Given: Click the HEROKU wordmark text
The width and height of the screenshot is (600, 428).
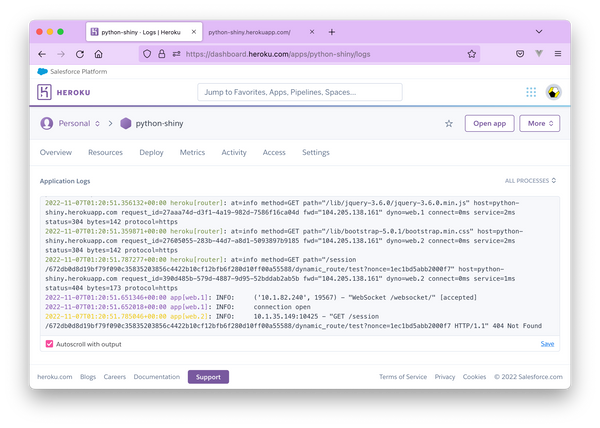Looking at the screenshot, I should [x=73, y=93].
